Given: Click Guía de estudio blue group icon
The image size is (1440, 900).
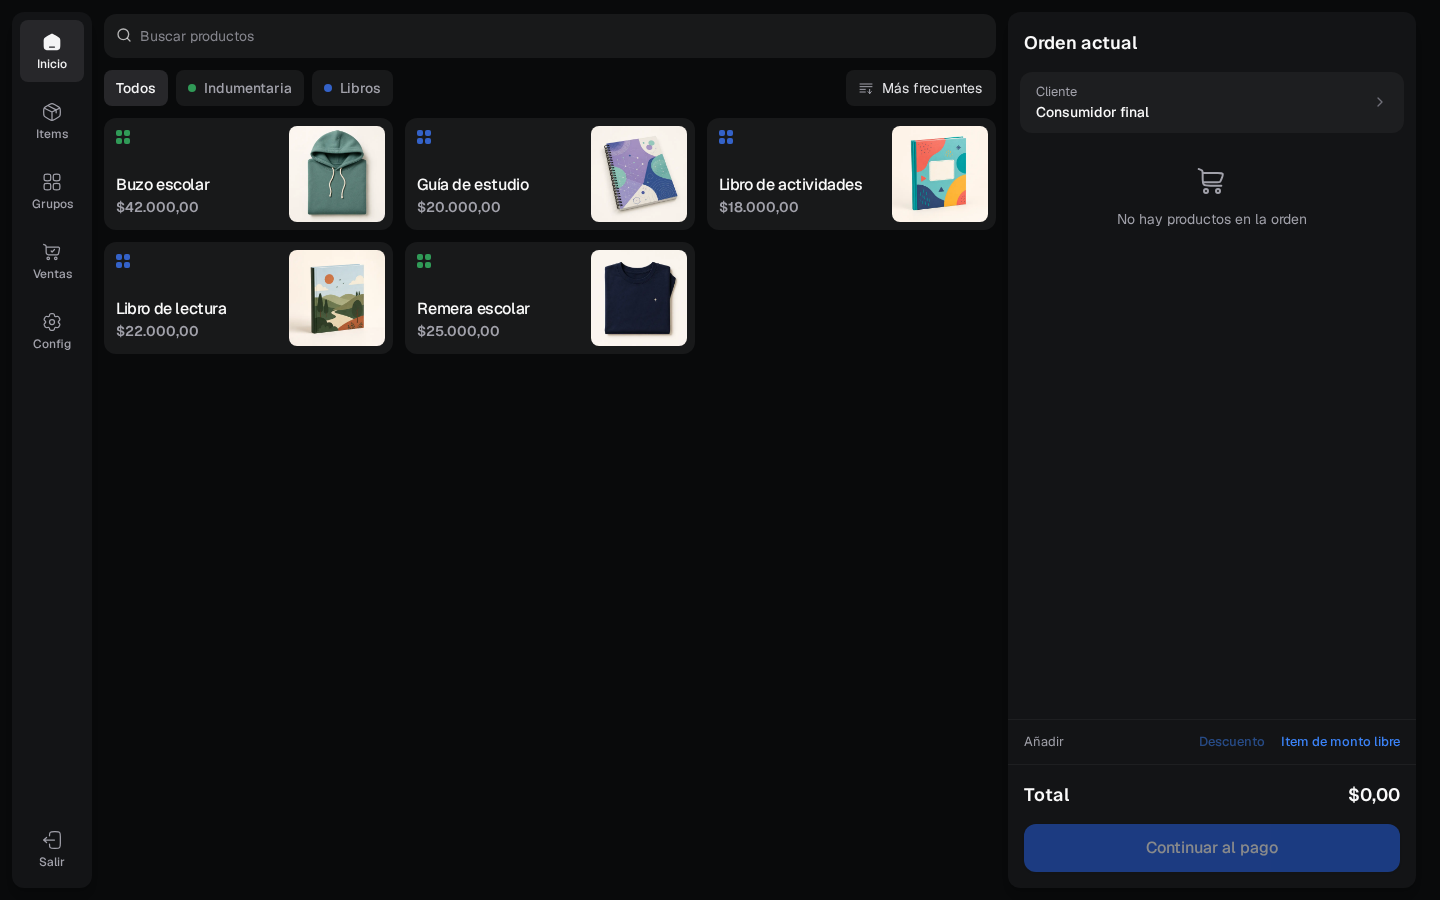Looking at the screenshot, I should coord(424,137).
